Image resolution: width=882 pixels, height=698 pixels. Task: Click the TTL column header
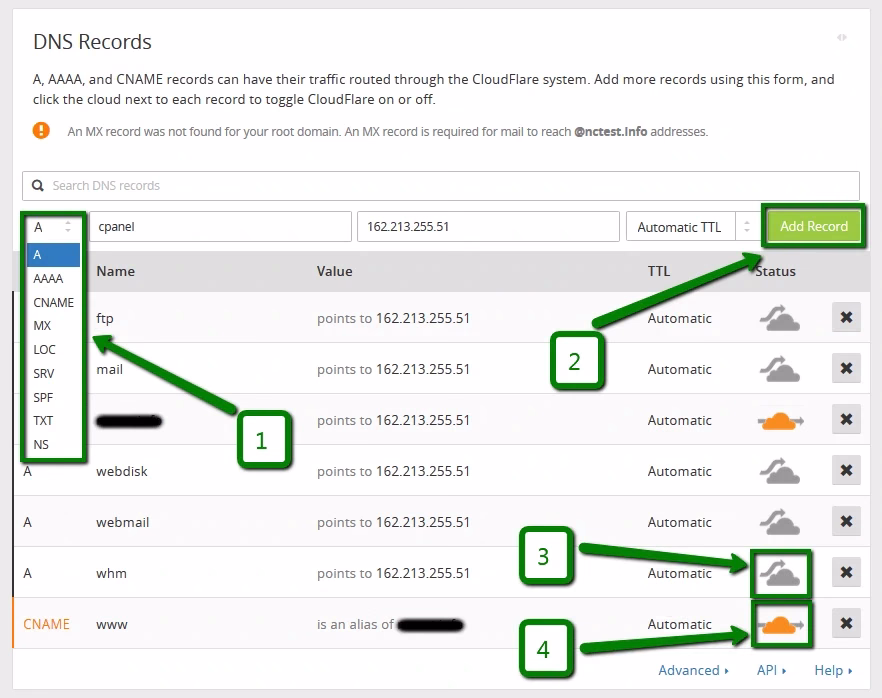(659, 271)
